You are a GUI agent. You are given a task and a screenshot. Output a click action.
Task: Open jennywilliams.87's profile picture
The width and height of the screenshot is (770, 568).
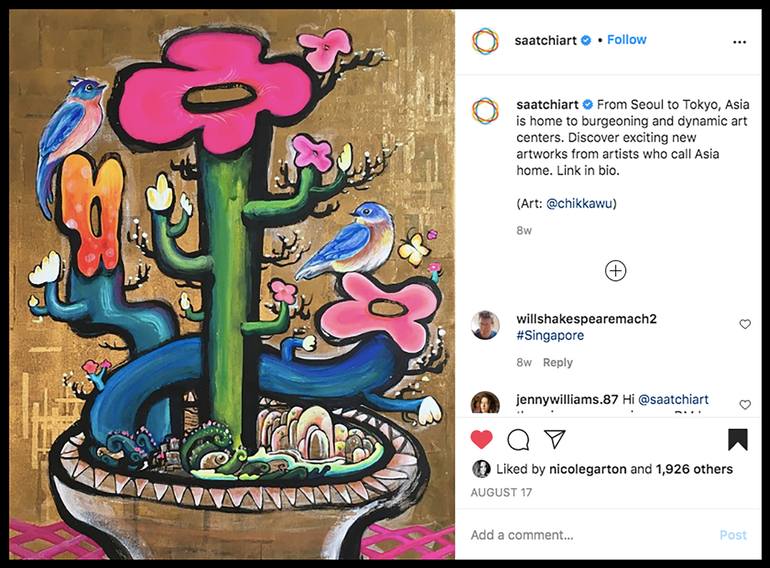pos(485,404)
